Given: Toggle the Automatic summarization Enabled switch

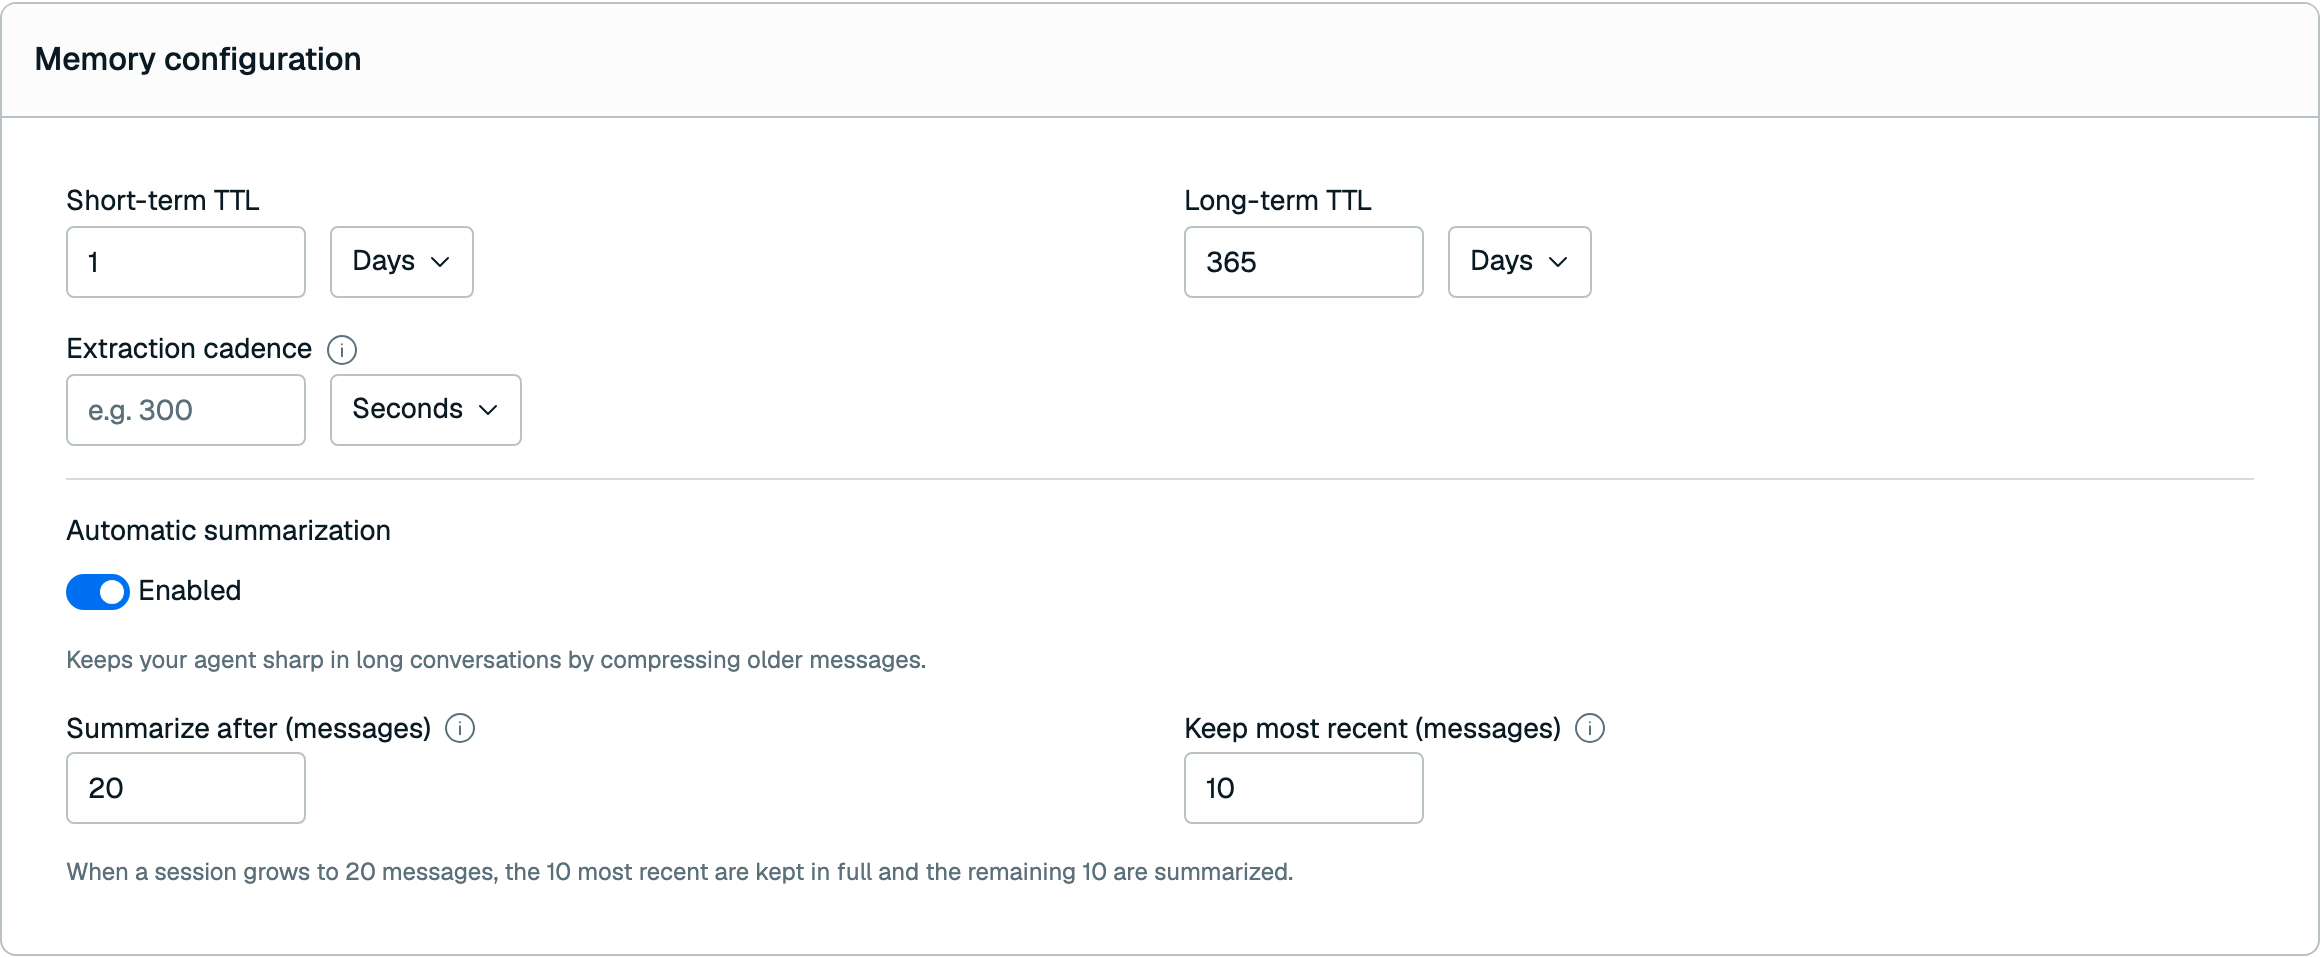Looking at the screenshot, I should (98, 591).
